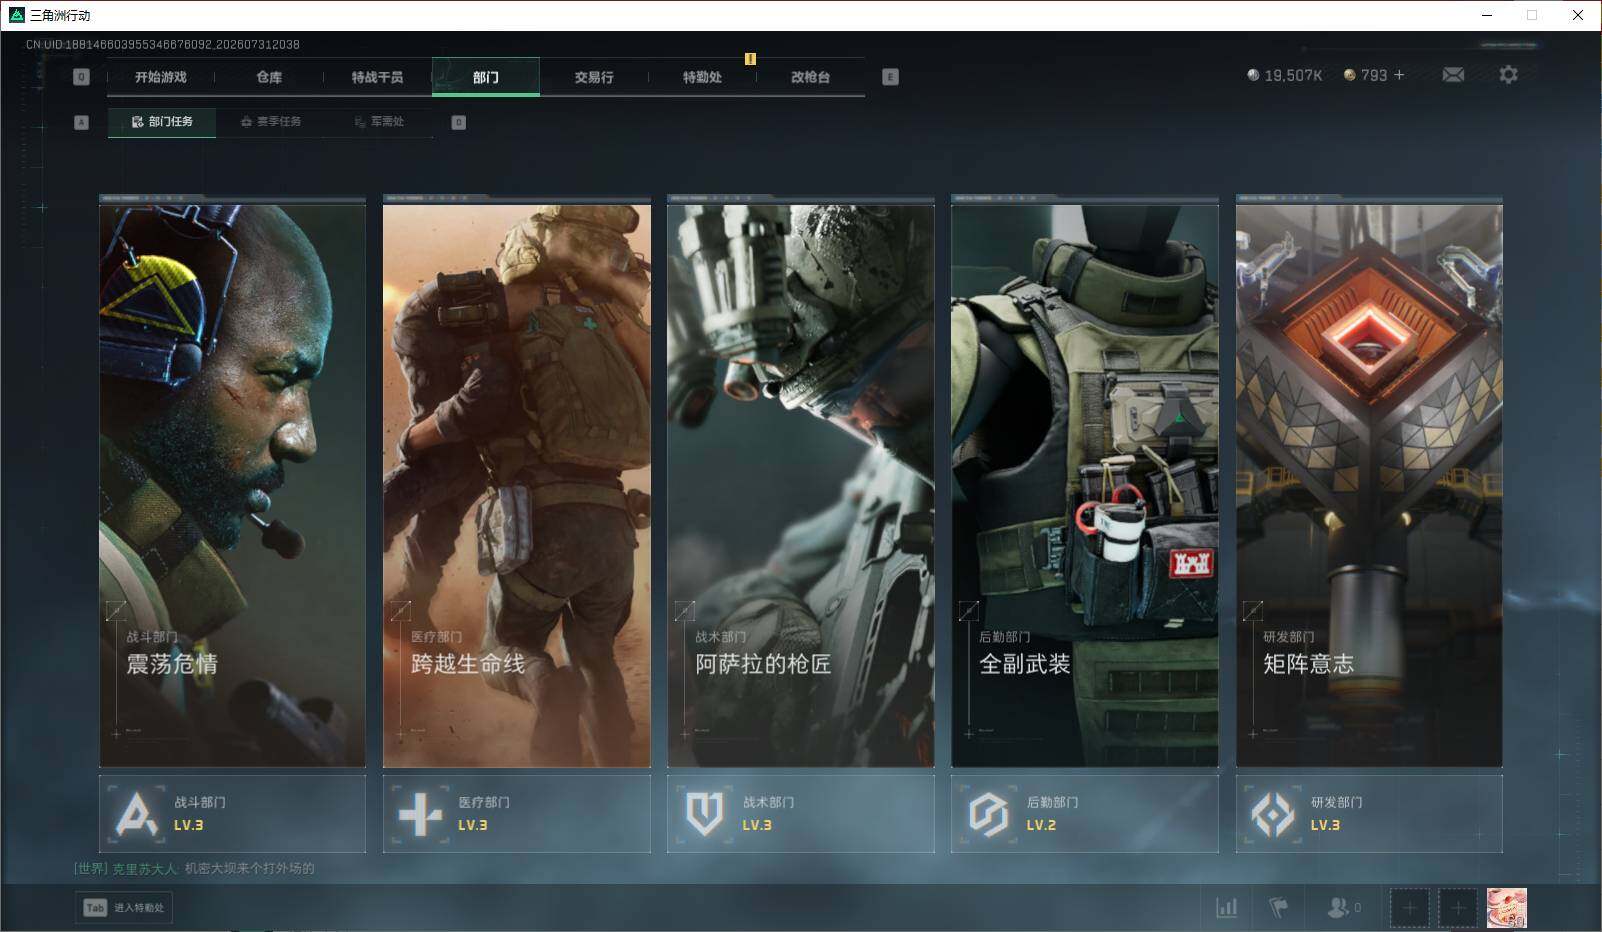Click the E next-tab key icon
This screenshot has height=932, width=1602.
[891, 77]
